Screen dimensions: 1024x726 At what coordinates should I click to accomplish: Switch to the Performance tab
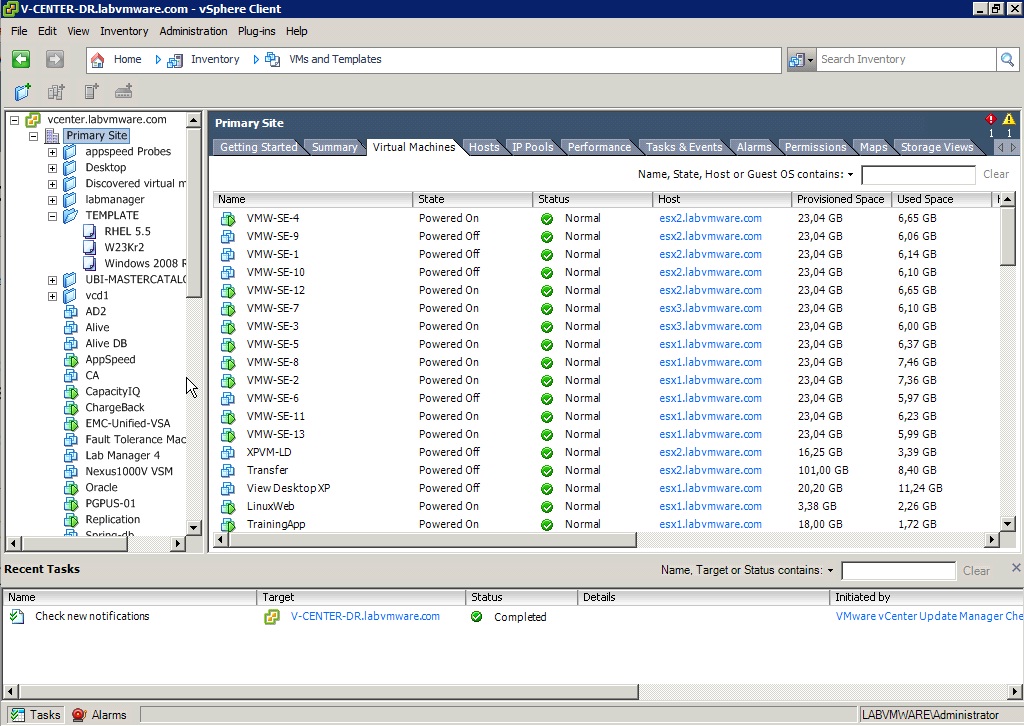coord(599,147)
